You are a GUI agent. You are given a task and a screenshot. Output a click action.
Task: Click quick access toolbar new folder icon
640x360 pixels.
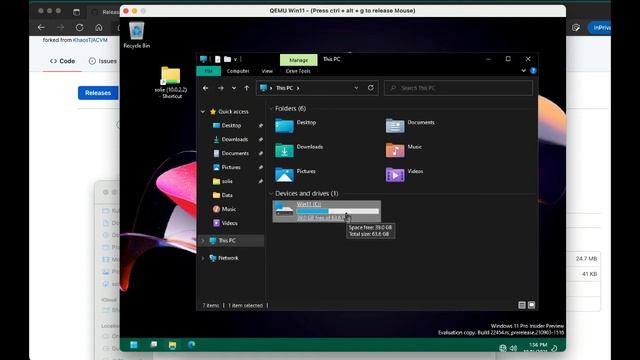[x=227, y=60]
